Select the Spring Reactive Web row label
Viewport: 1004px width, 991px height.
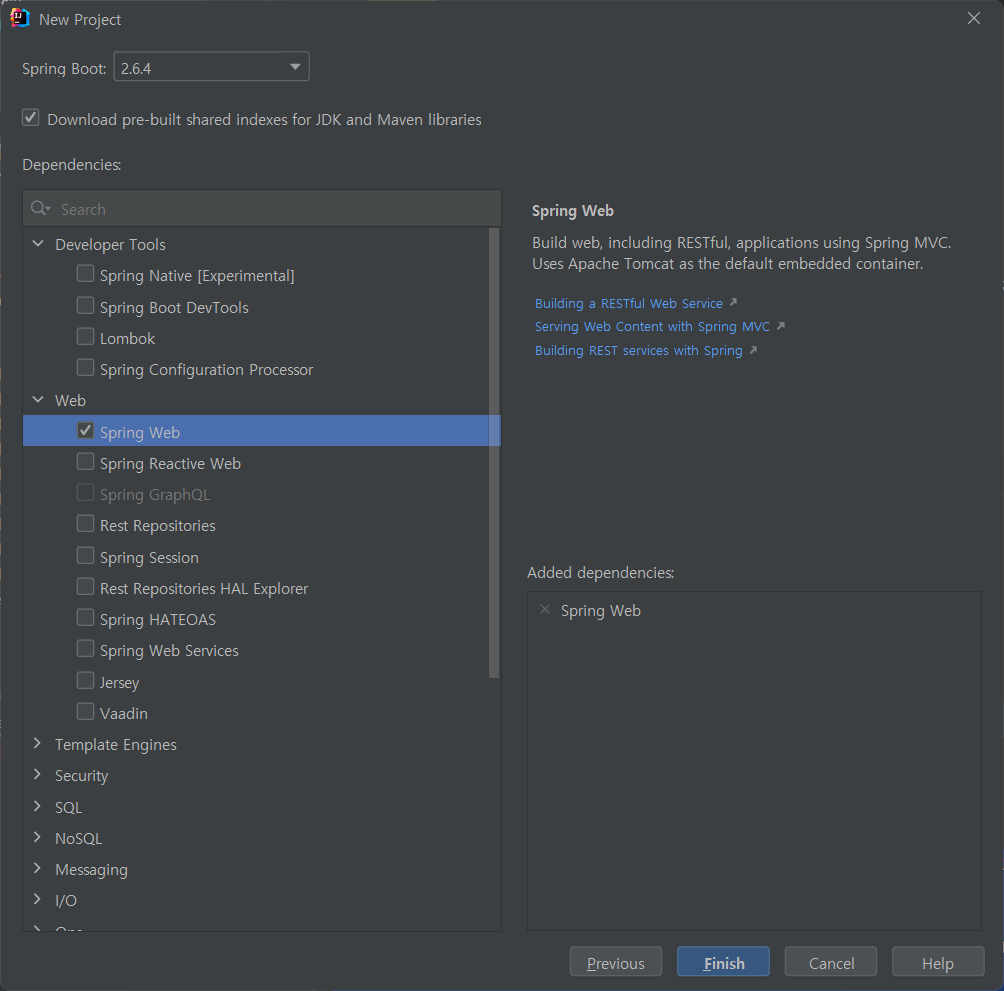[170, 464]
